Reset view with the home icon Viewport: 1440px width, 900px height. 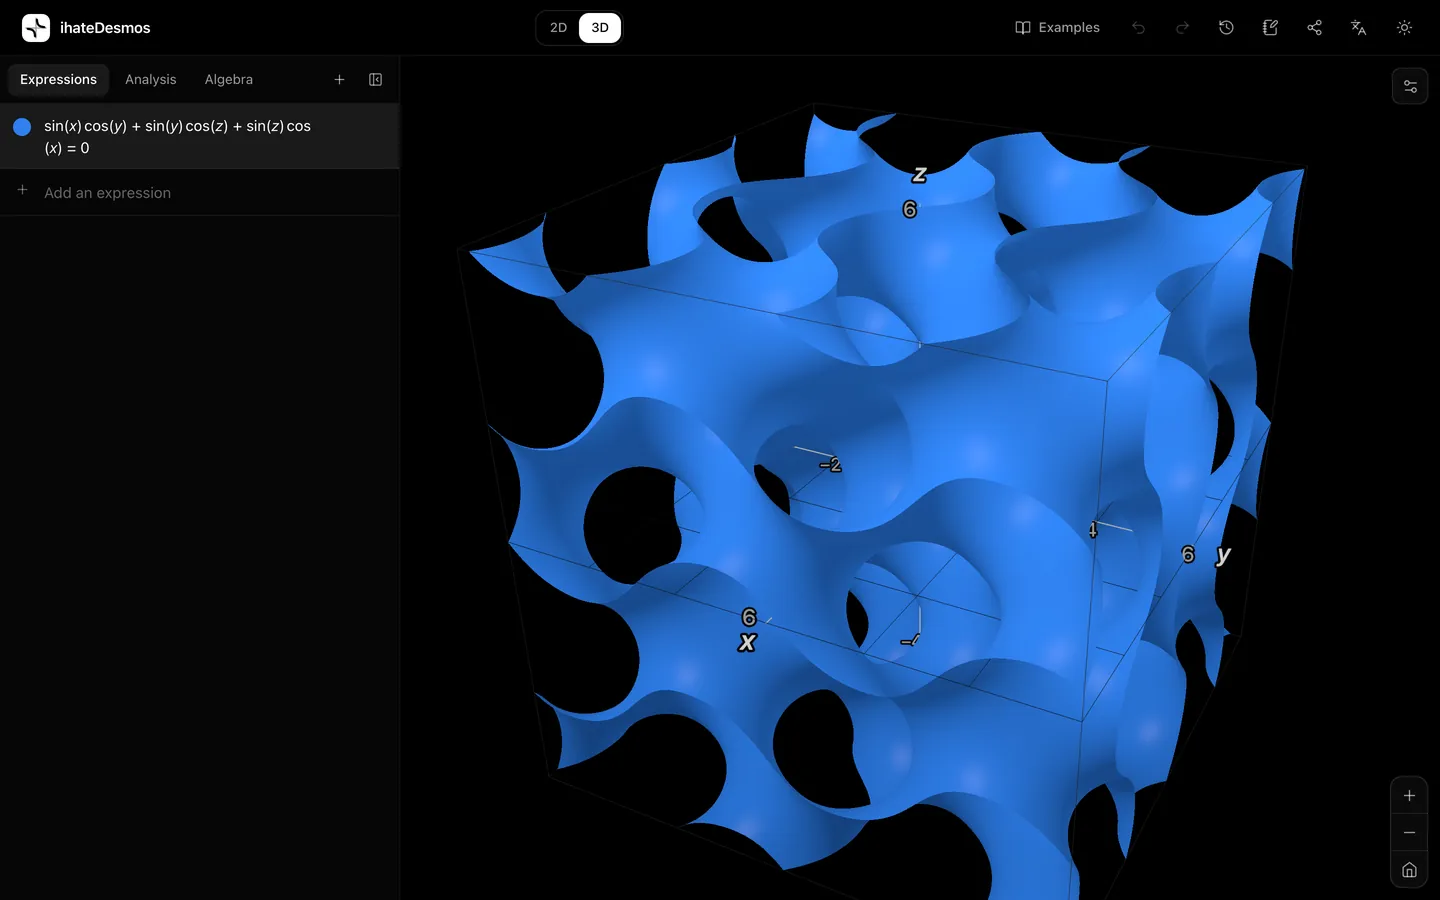(1409, 870)
